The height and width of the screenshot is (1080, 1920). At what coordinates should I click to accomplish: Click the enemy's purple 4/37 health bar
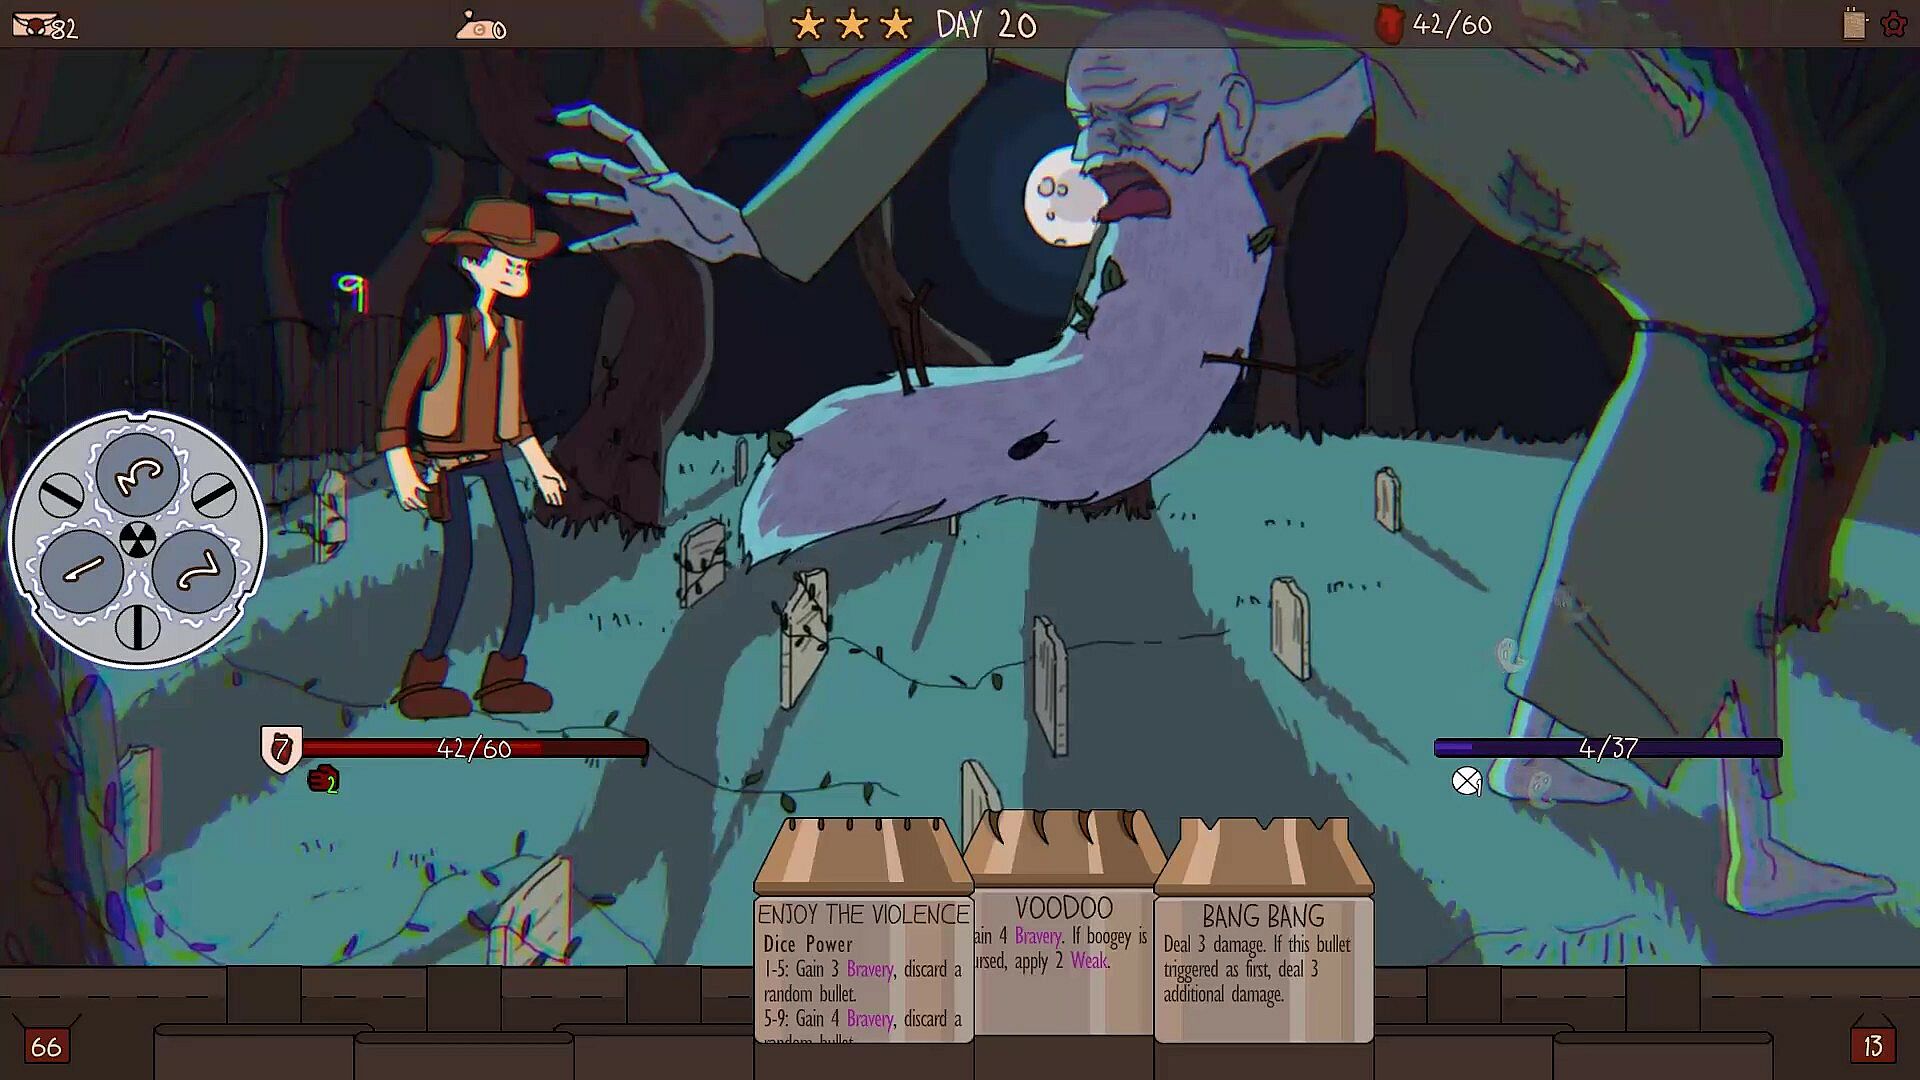pos(1607,748)
